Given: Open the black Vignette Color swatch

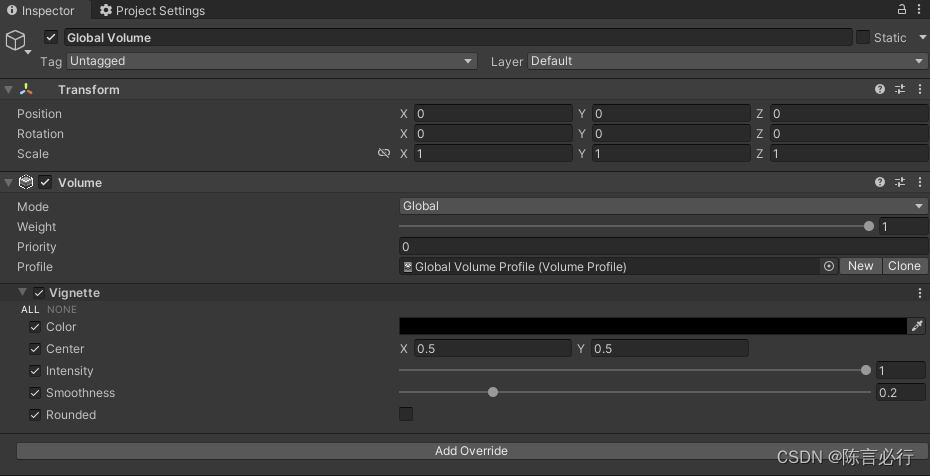Looking at the screenshot, I should tap(652, 327).
